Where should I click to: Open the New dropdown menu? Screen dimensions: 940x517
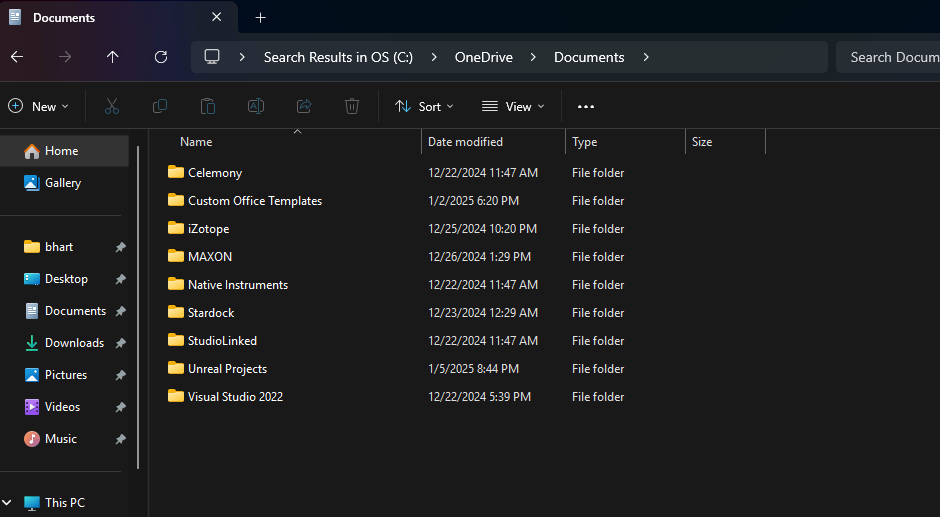[x=38, y=106]
